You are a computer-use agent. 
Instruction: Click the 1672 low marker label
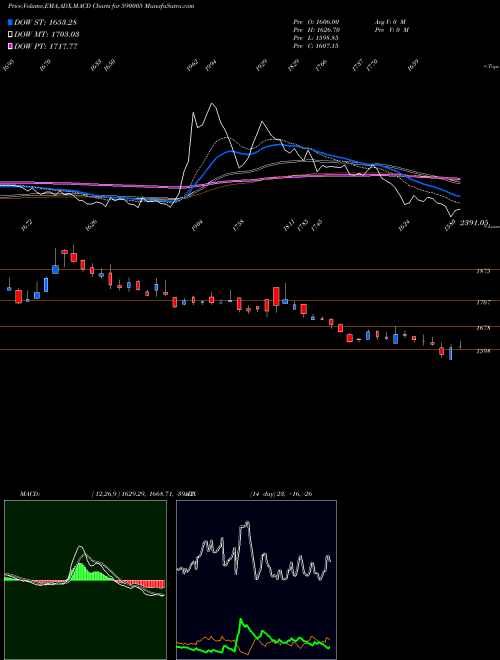(26, 226)
